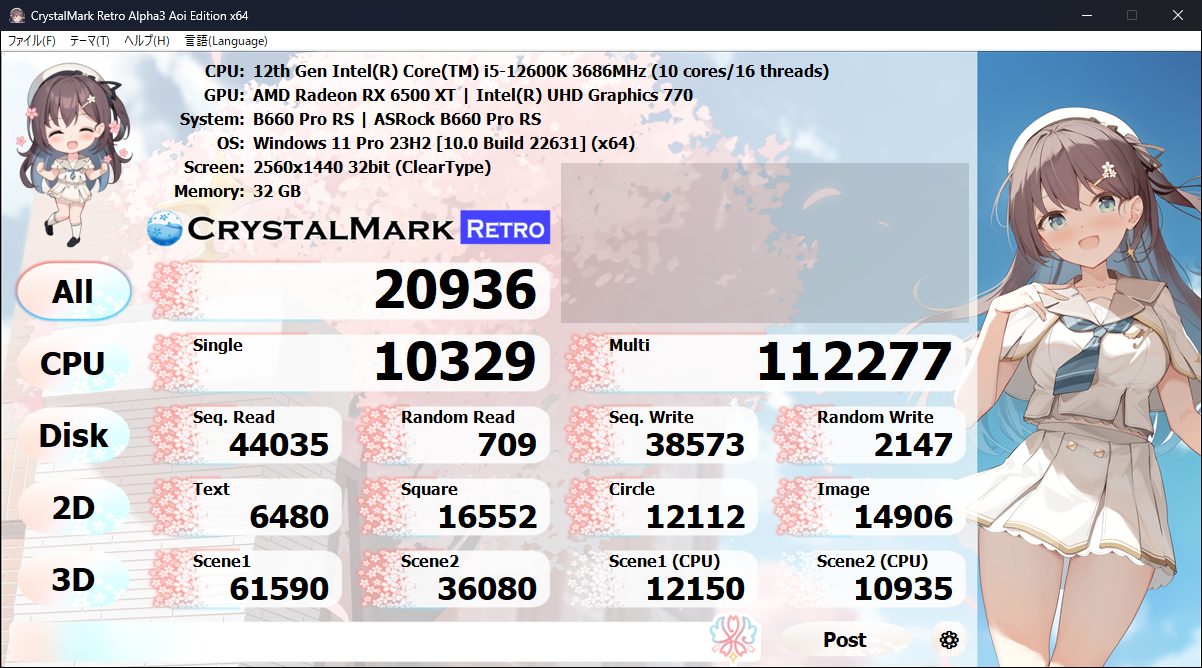Close the CrystalMark Retro window
The width and height of the screenshot is (1202, 668).
(x=1178, y=15)
